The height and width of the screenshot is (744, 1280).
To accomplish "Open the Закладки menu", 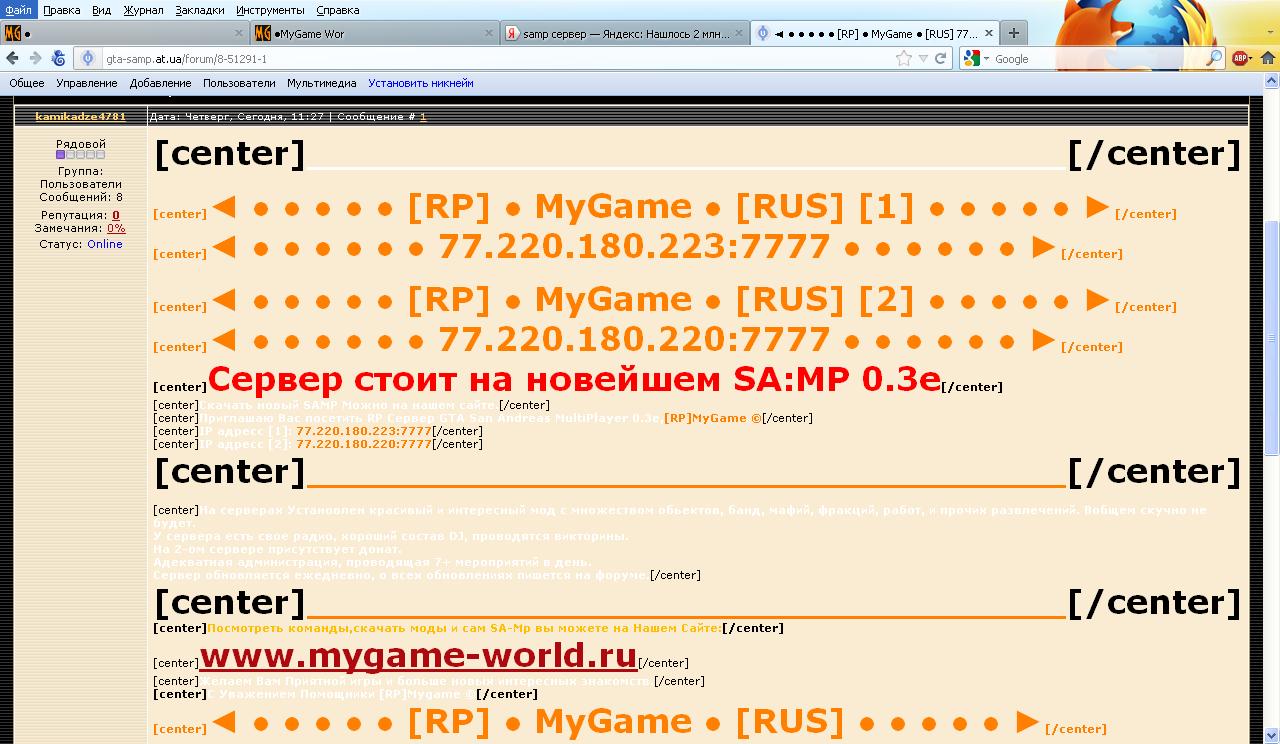I will pyautogui.click(x=200, y=10).
